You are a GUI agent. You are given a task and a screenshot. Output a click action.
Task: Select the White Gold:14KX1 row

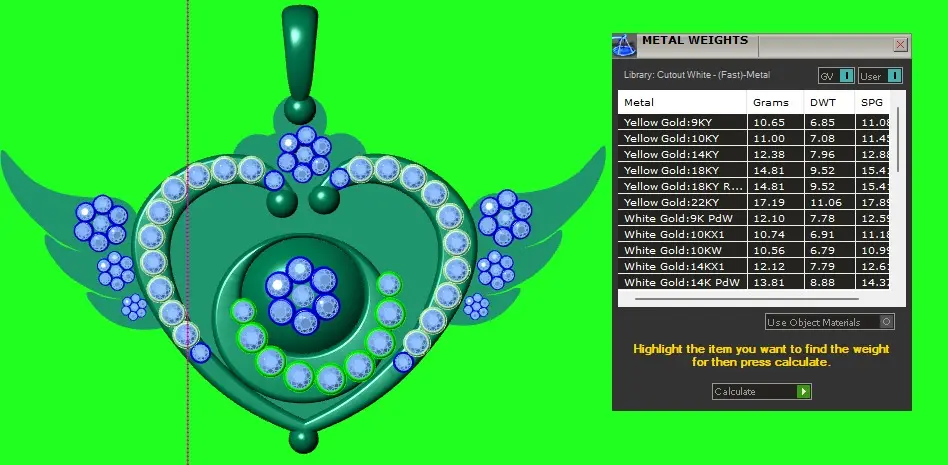(x=753, y=267)
